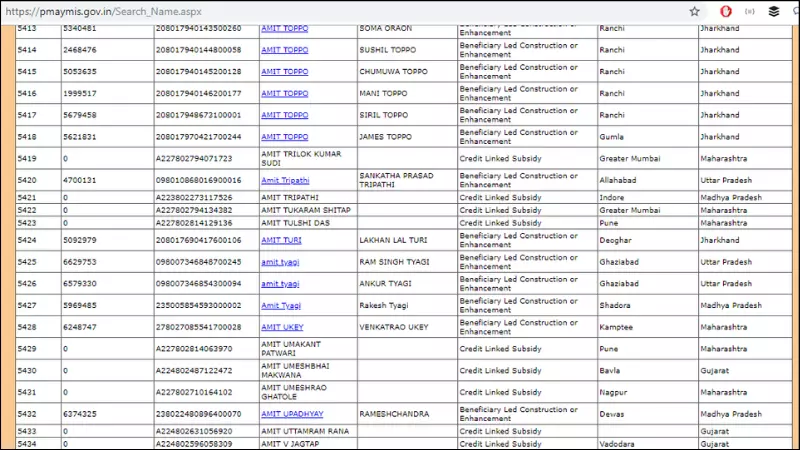Click father name JAMES TOPPO

coord(385,137)
